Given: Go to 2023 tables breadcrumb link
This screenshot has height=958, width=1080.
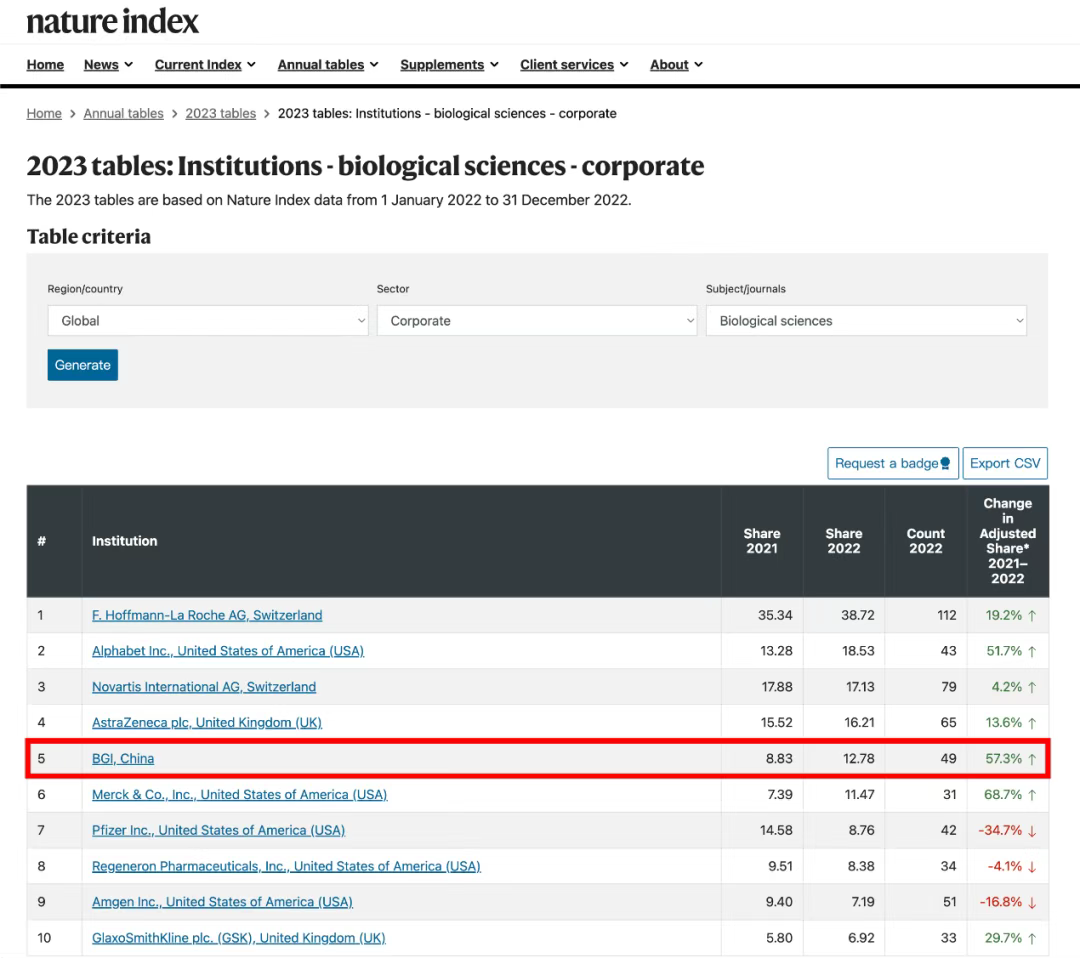Looking at the screenshot, I should [x=220, y=114].
